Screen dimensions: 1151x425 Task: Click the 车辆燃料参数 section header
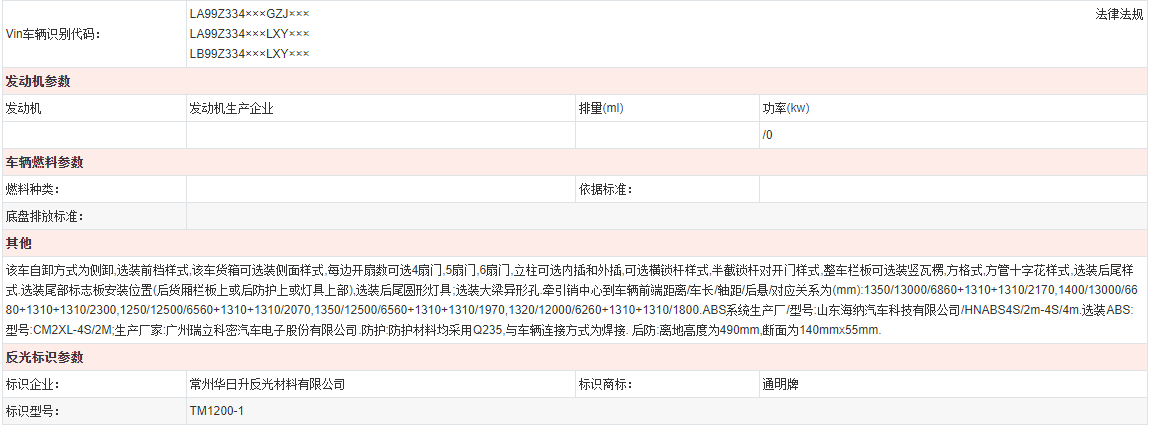coord(45,162)
